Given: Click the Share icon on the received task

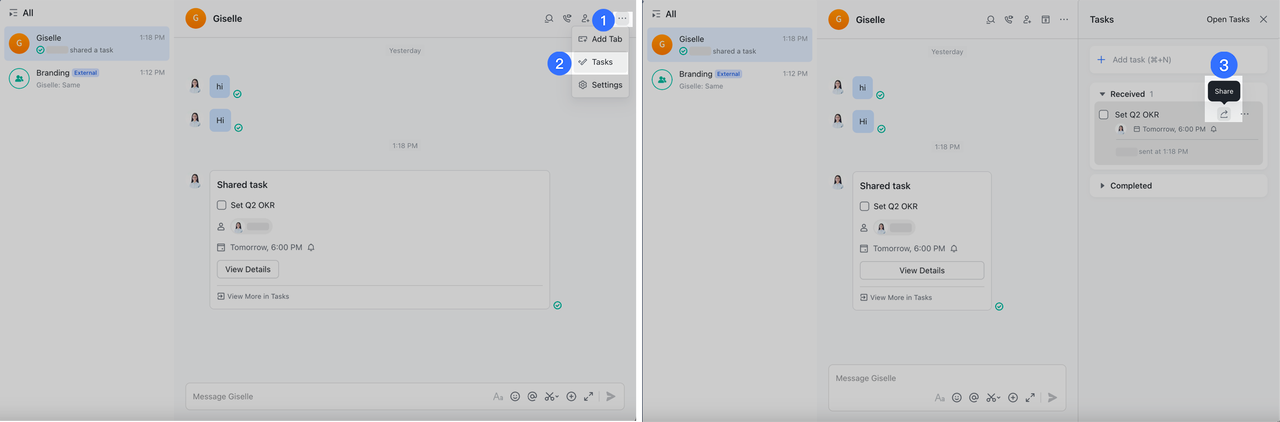Looking at the screenshot, I should [x=1223, y=114].
